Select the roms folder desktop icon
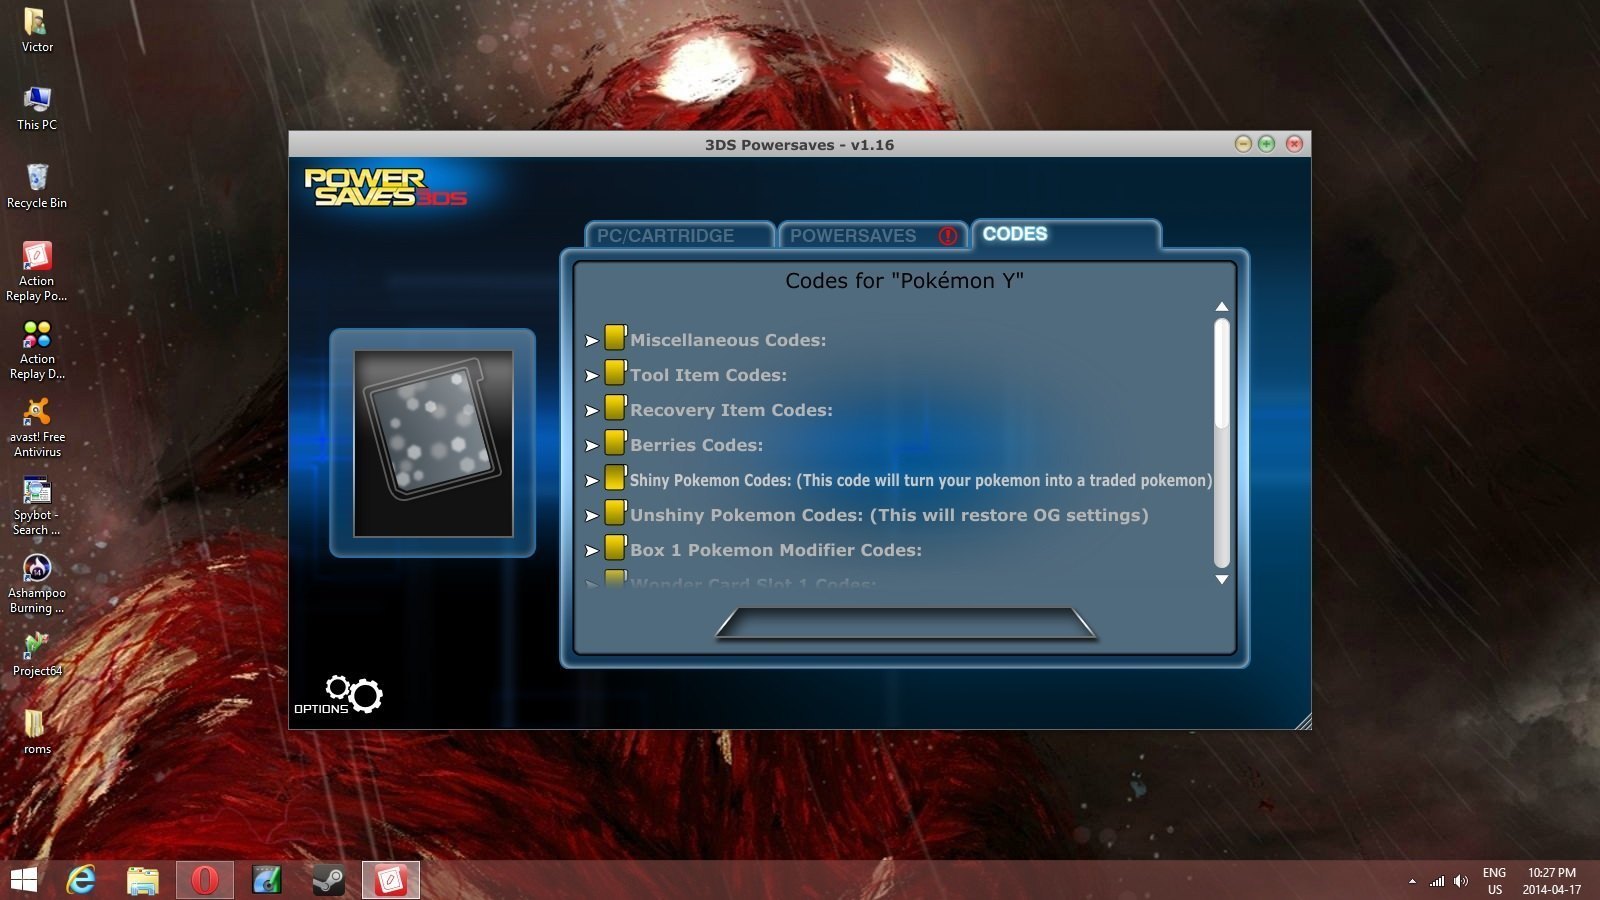 click(37, 732)
